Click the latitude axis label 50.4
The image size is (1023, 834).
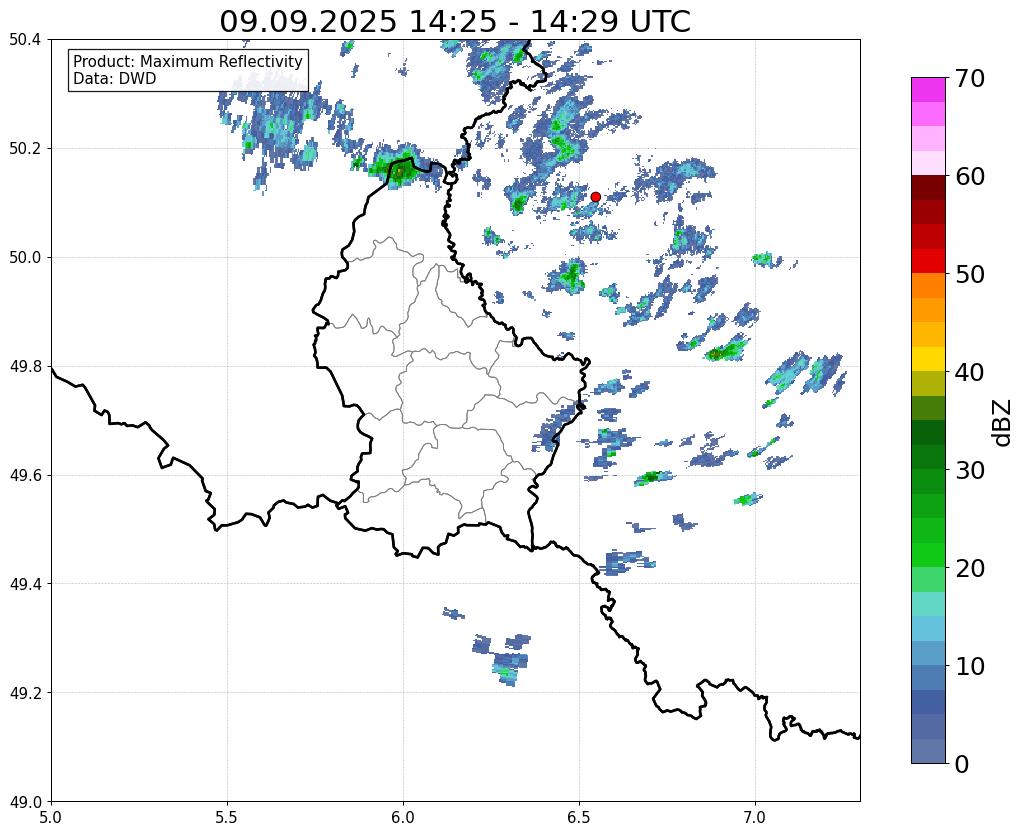[x=25, y=40]
